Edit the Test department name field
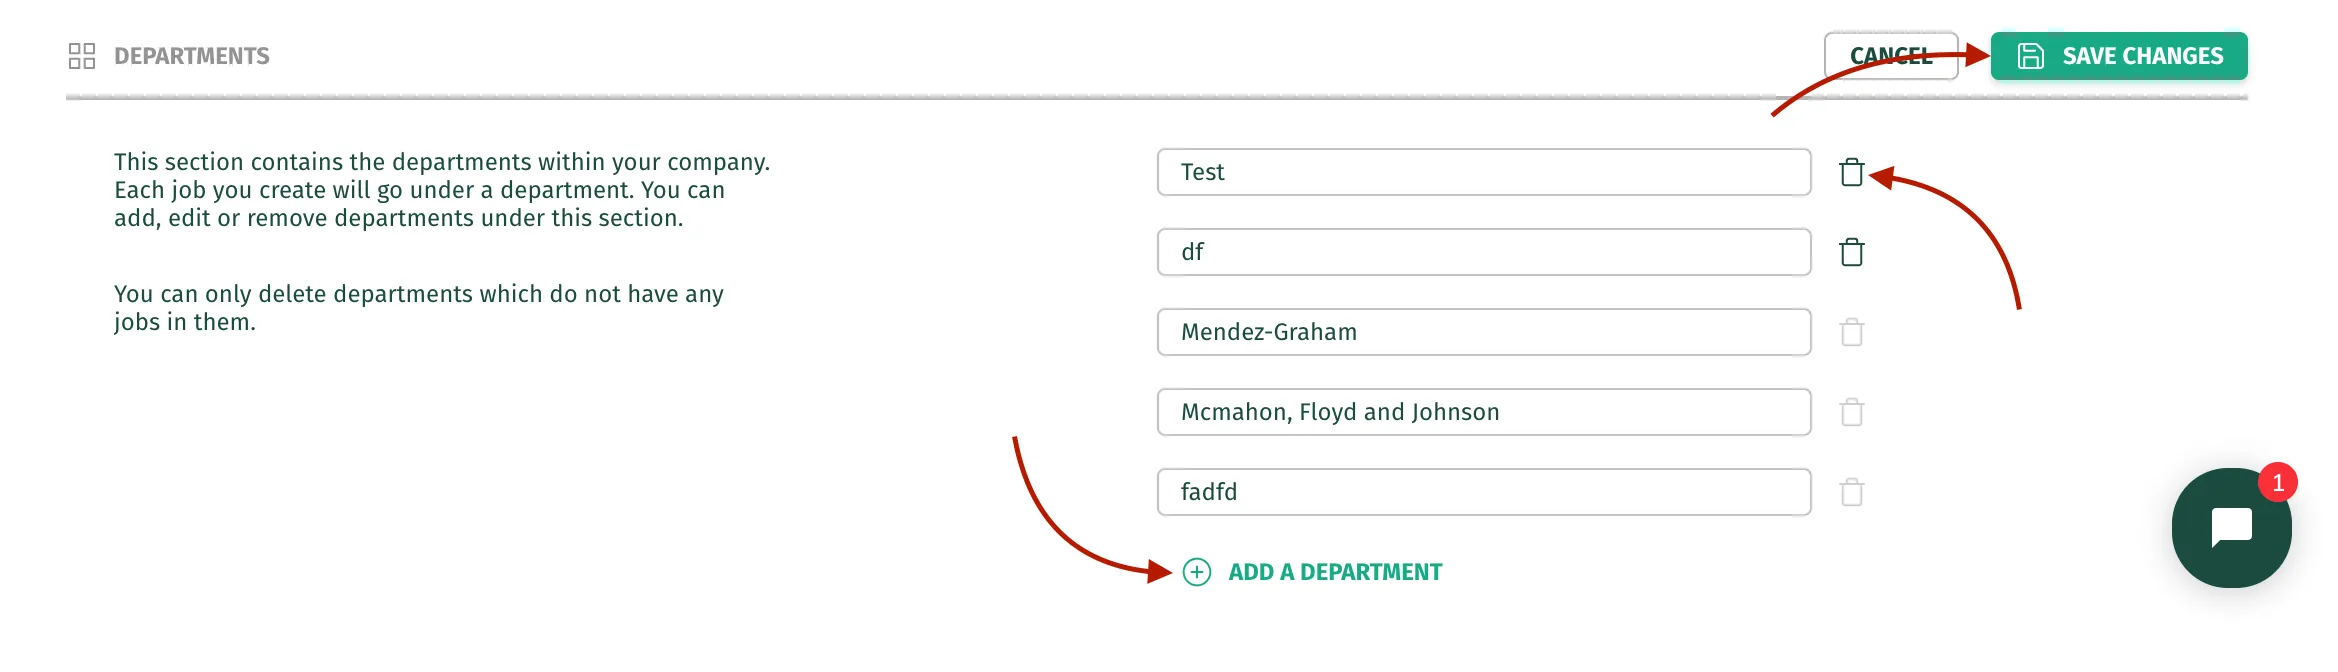Screen dimensions: 2338x672 pyautogui.click(x=1484, y=172)
